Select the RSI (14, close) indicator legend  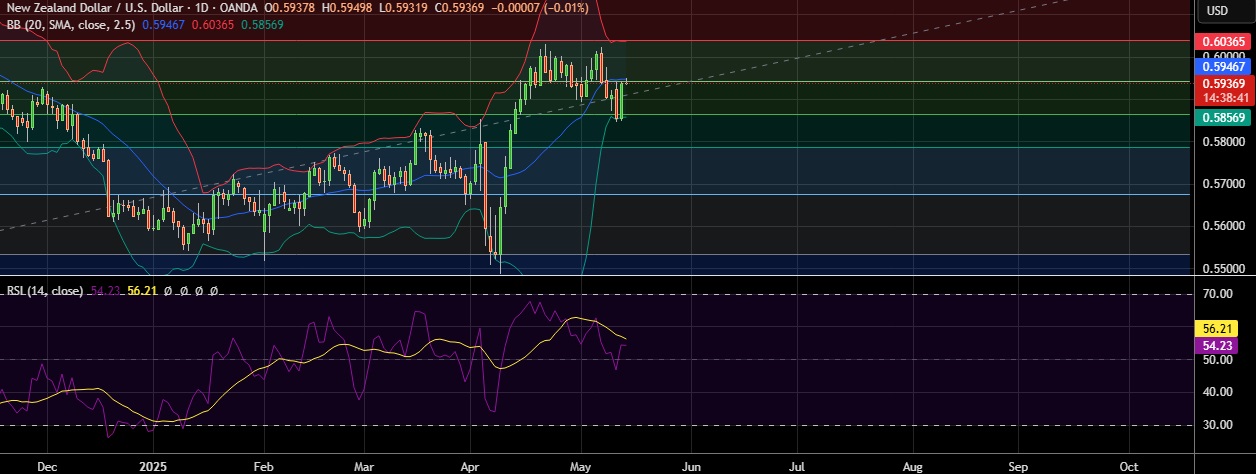click(x=46, y=291)
